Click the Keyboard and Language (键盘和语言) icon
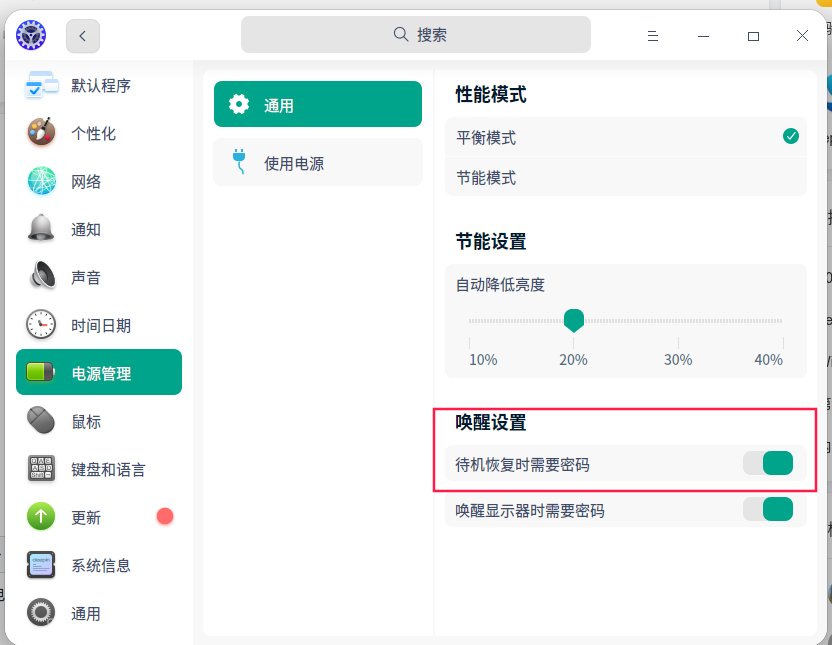Viewport: 832px width, 645px height. (41, 470)
